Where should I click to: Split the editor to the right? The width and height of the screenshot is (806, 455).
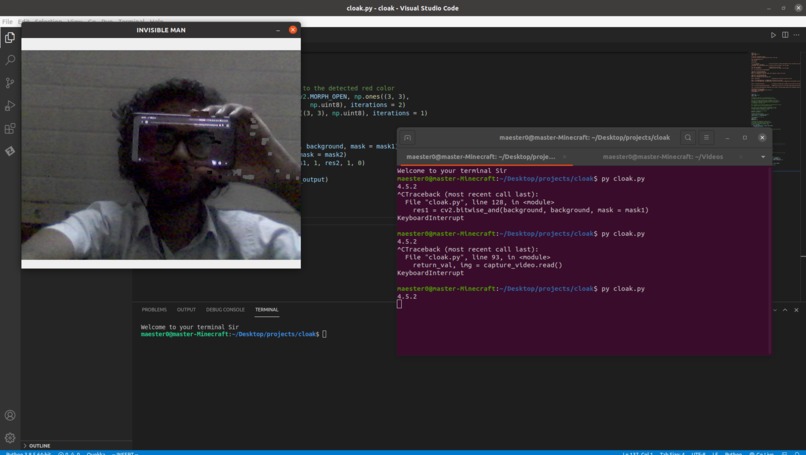coord(785,35)
